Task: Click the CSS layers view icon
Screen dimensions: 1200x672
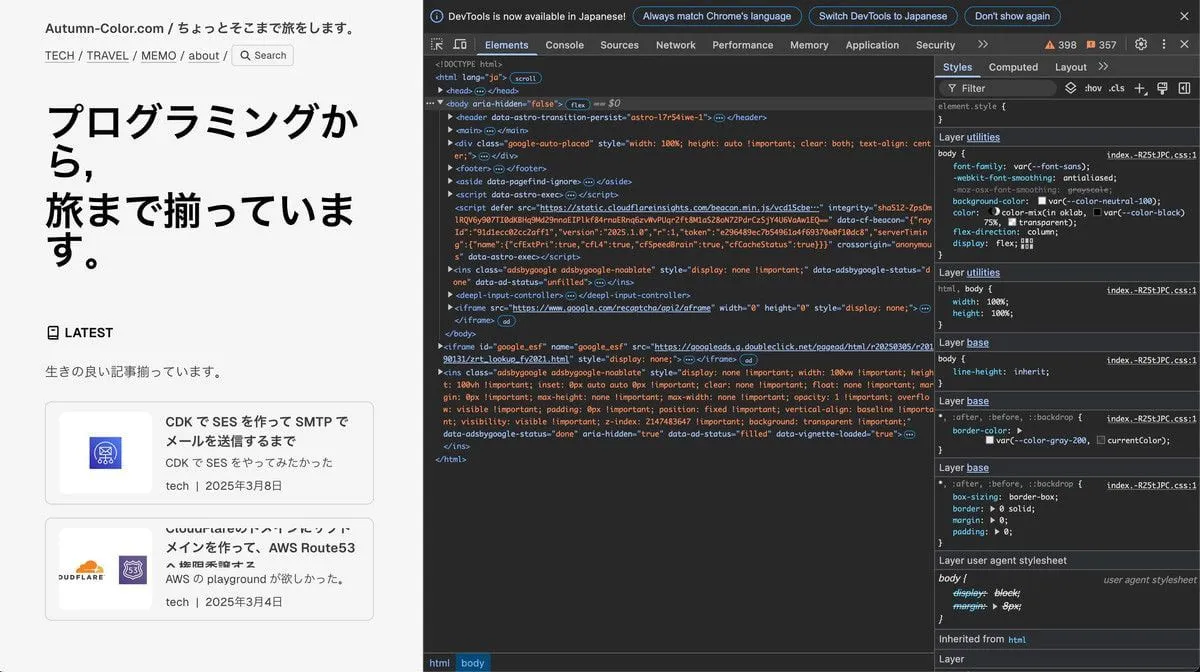Action: point(1070,88)
